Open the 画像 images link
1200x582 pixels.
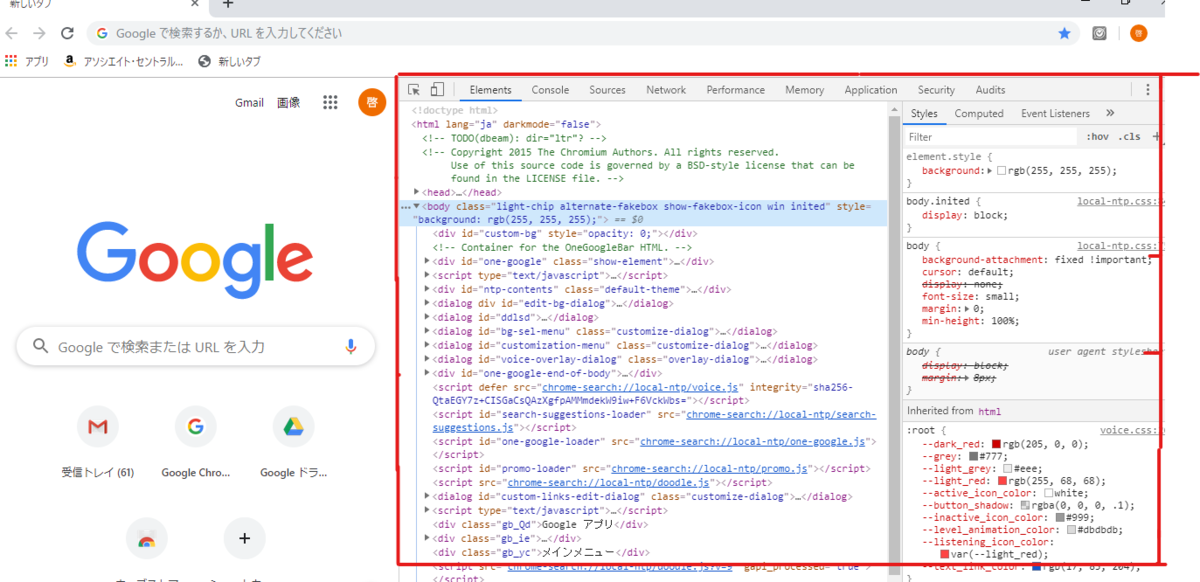coord(288,102)
